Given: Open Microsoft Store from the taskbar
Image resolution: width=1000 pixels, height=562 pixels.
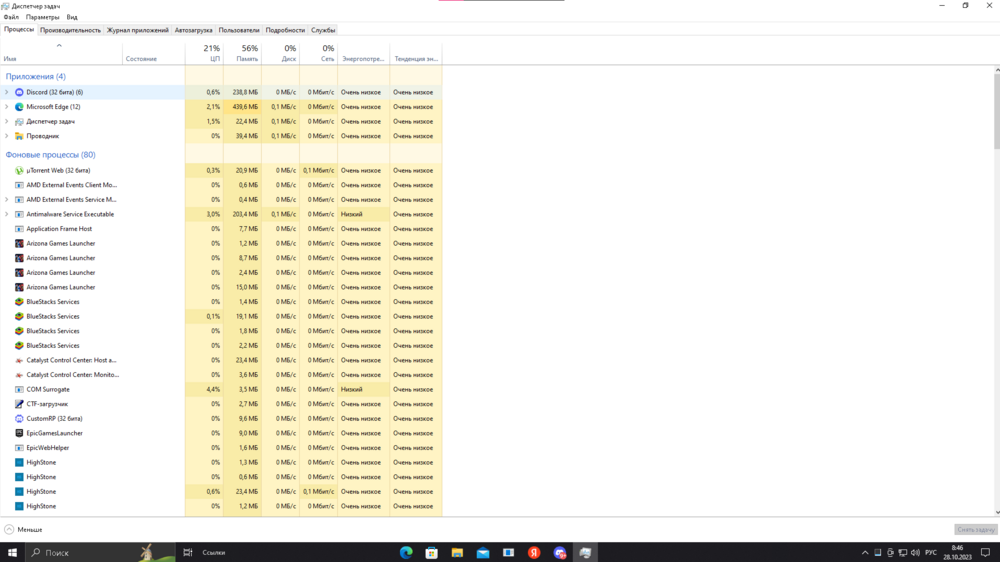Looking at the screenshot, I should (432, 552).
